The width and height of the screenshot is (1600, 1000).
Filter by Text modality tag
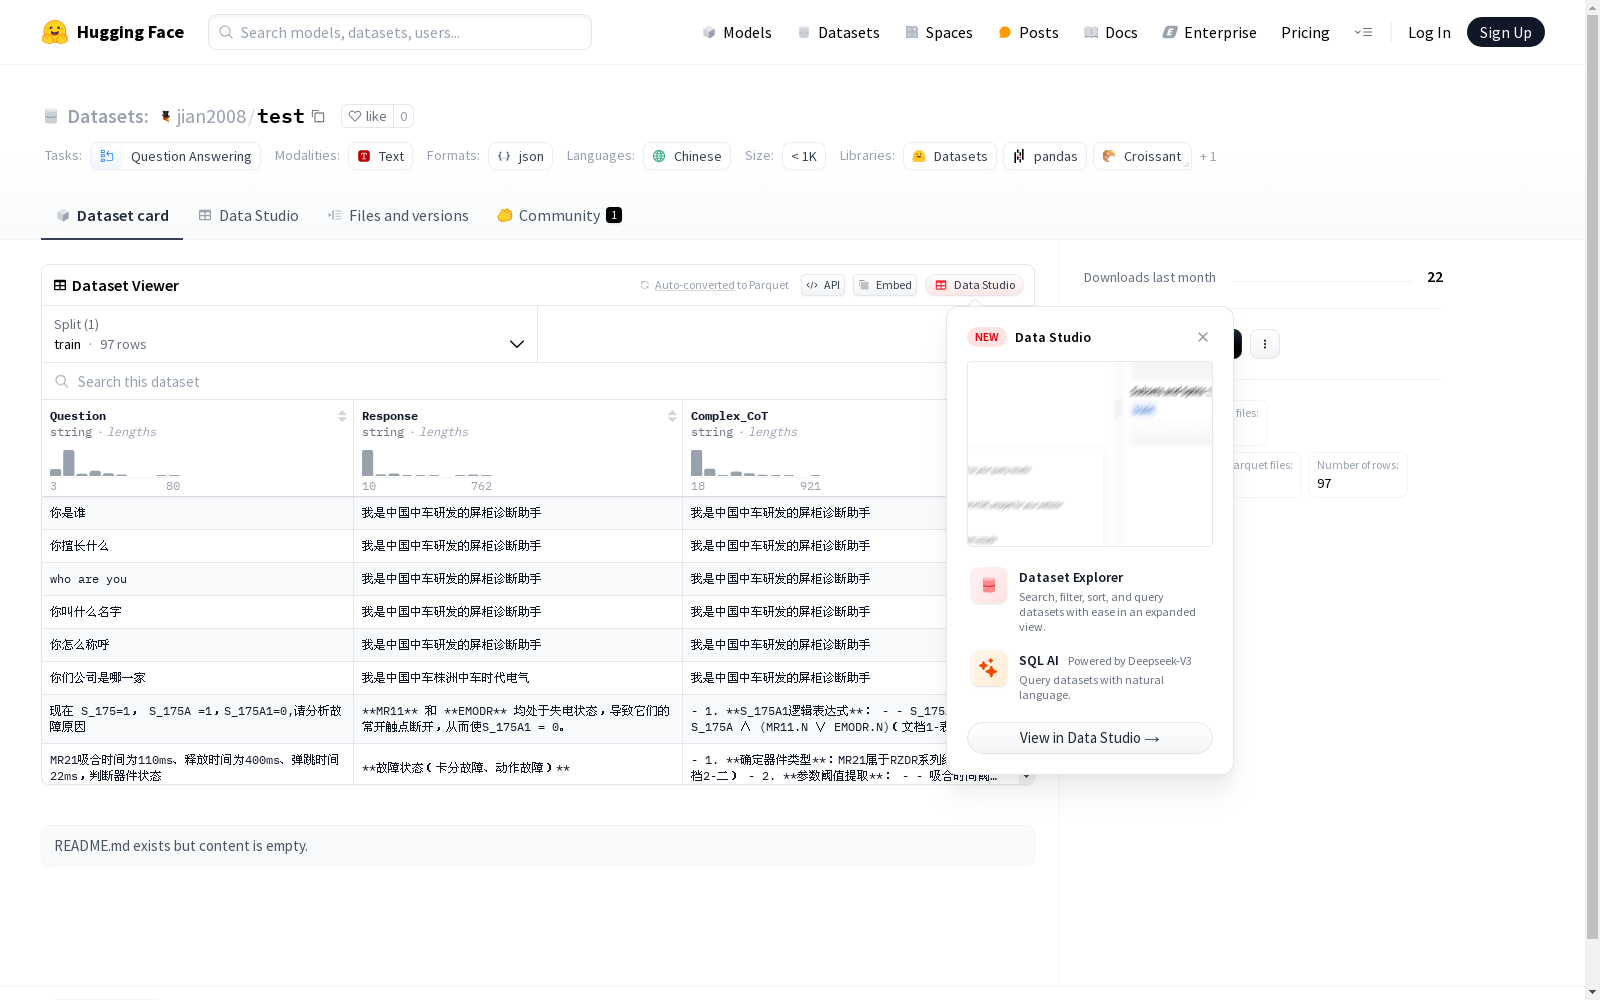(x=381, y=156)
